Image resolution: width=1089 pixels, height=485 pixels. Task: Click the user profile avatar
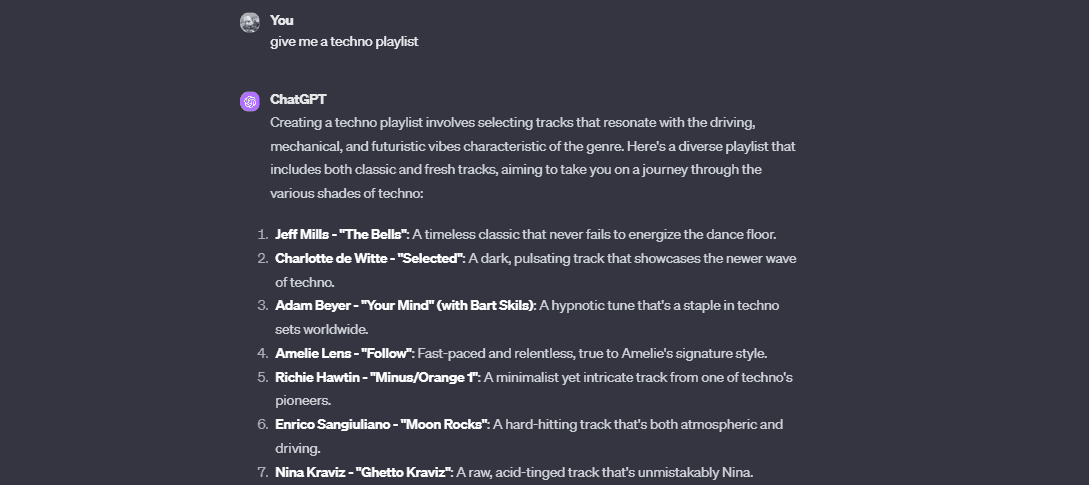[x=250, y=22]
